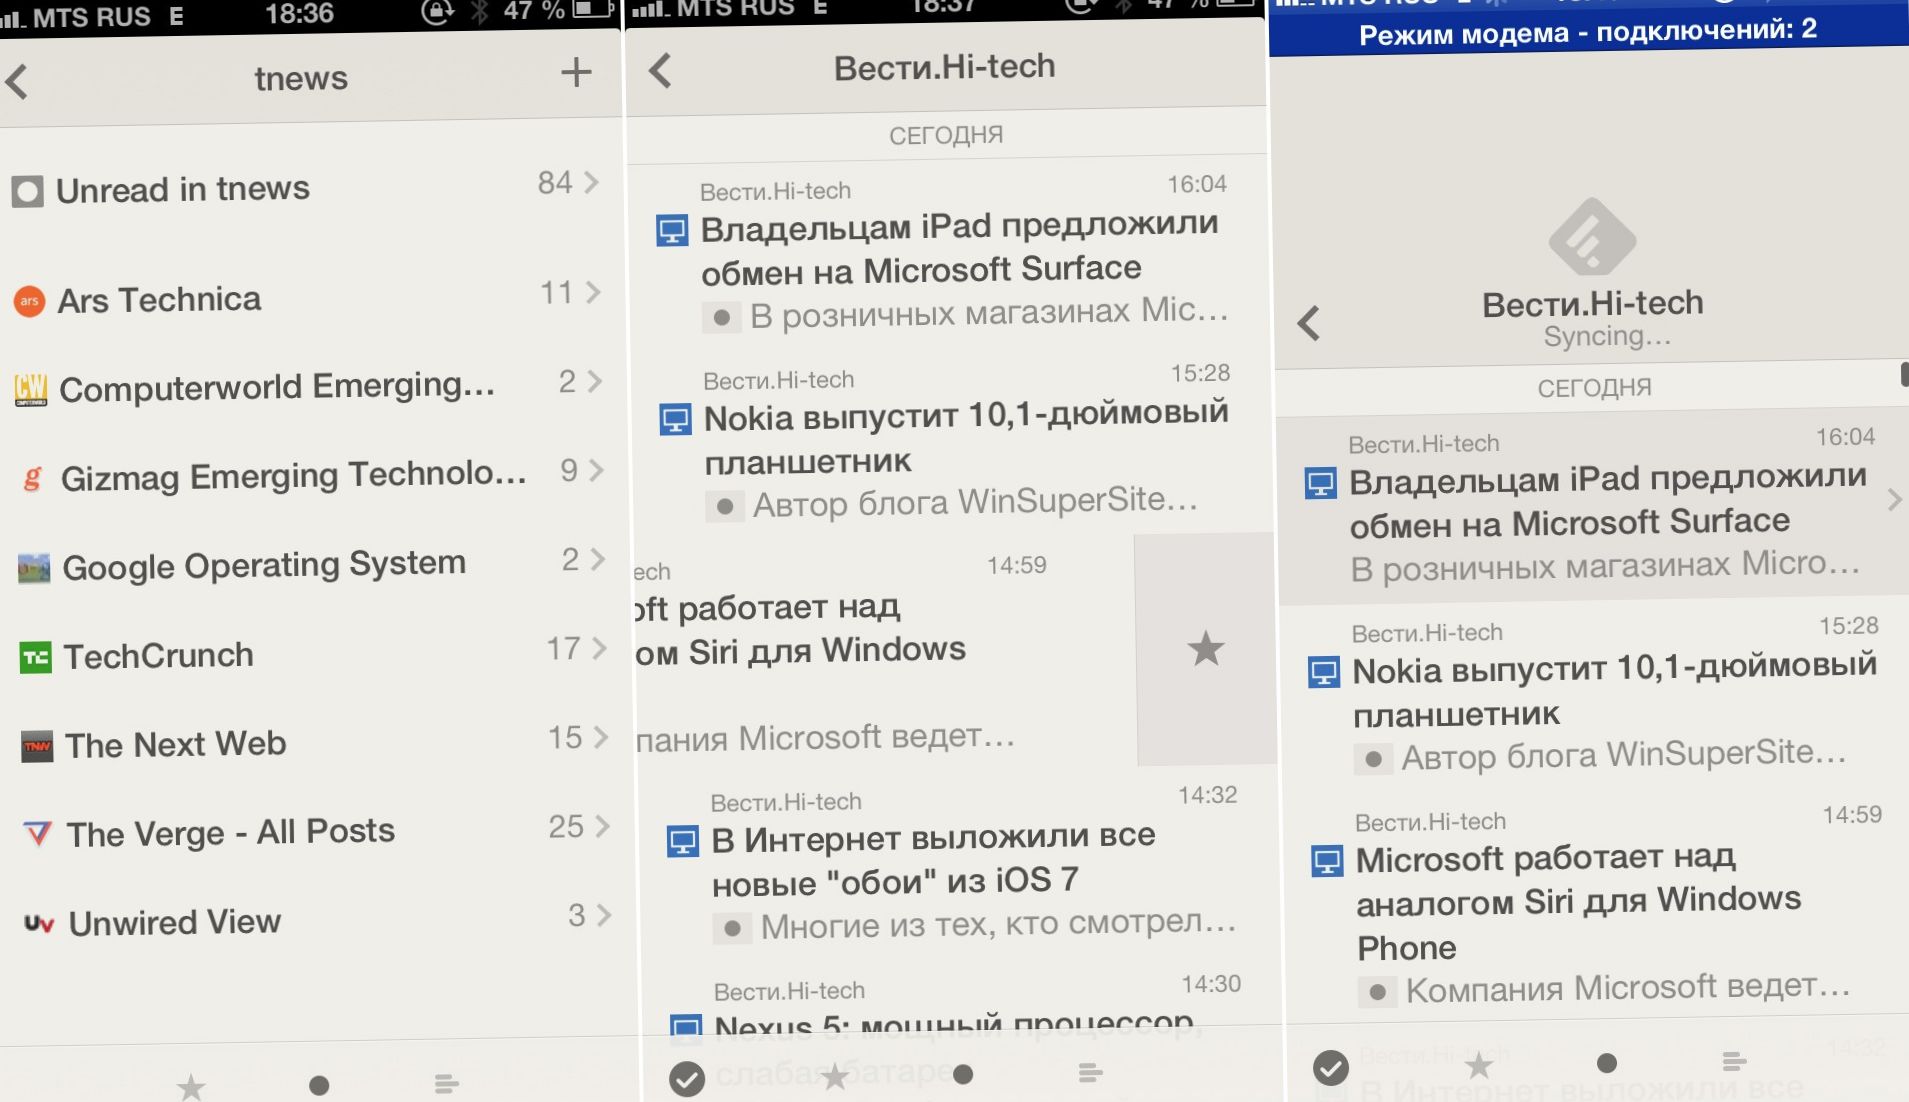Expand chevron on TechCrunch row
Image resolution: width=1909 pixels, height=1102 pixels.
tap(599, 648)
